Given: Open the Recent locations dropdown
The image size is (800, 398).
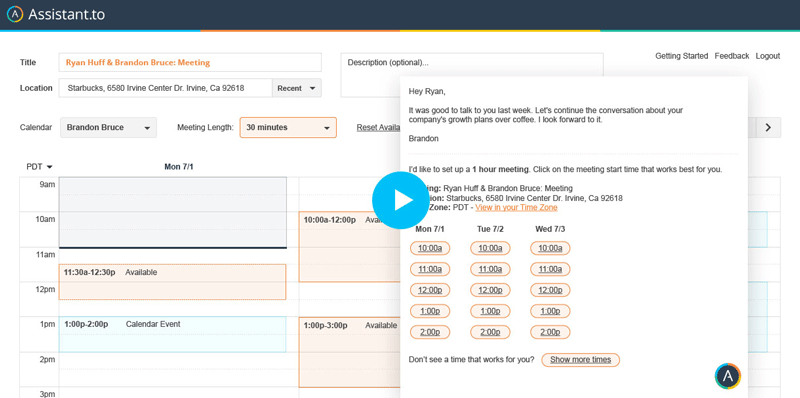Looking at the screenshot, I should (x=296, y=88).
